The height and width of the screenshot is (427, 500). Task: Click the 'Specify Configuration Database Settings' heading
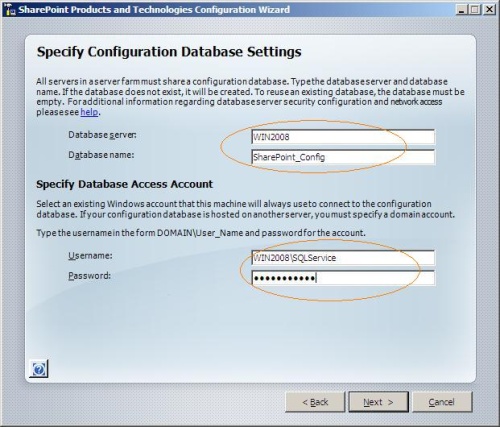coord(169,52)
